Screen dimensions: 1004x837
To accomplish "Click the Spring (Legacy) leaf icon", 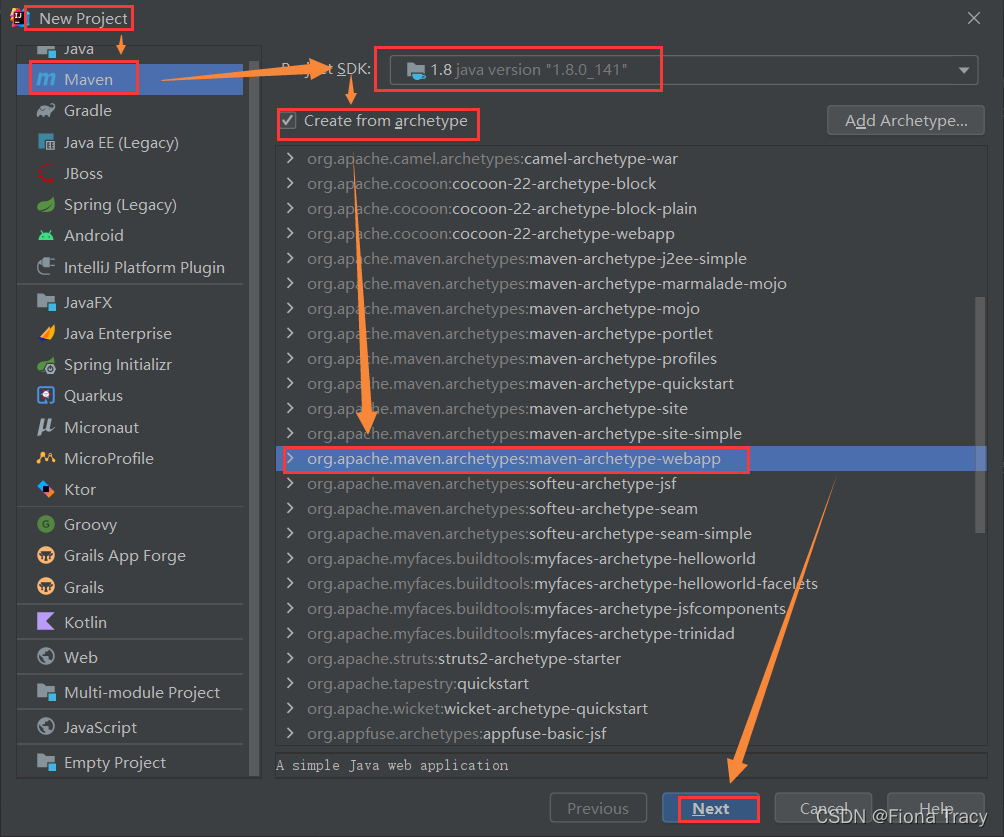I will tap(46, 205).
